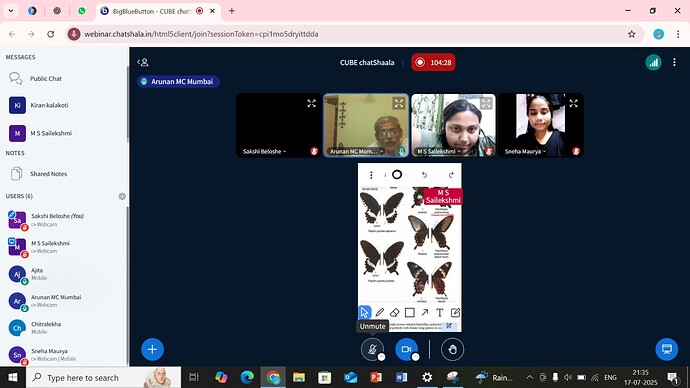Choose the rectangle shape tool

[410, 312]
